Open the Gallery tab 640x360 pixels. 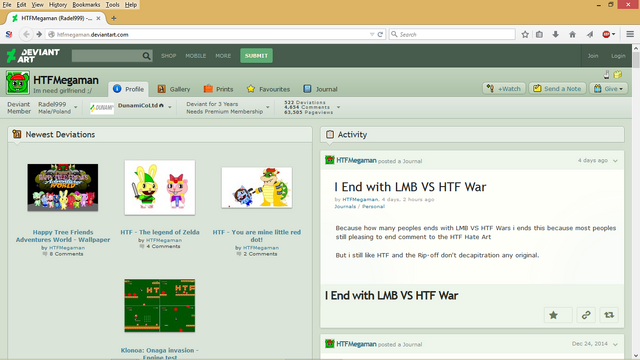[174, 89]
